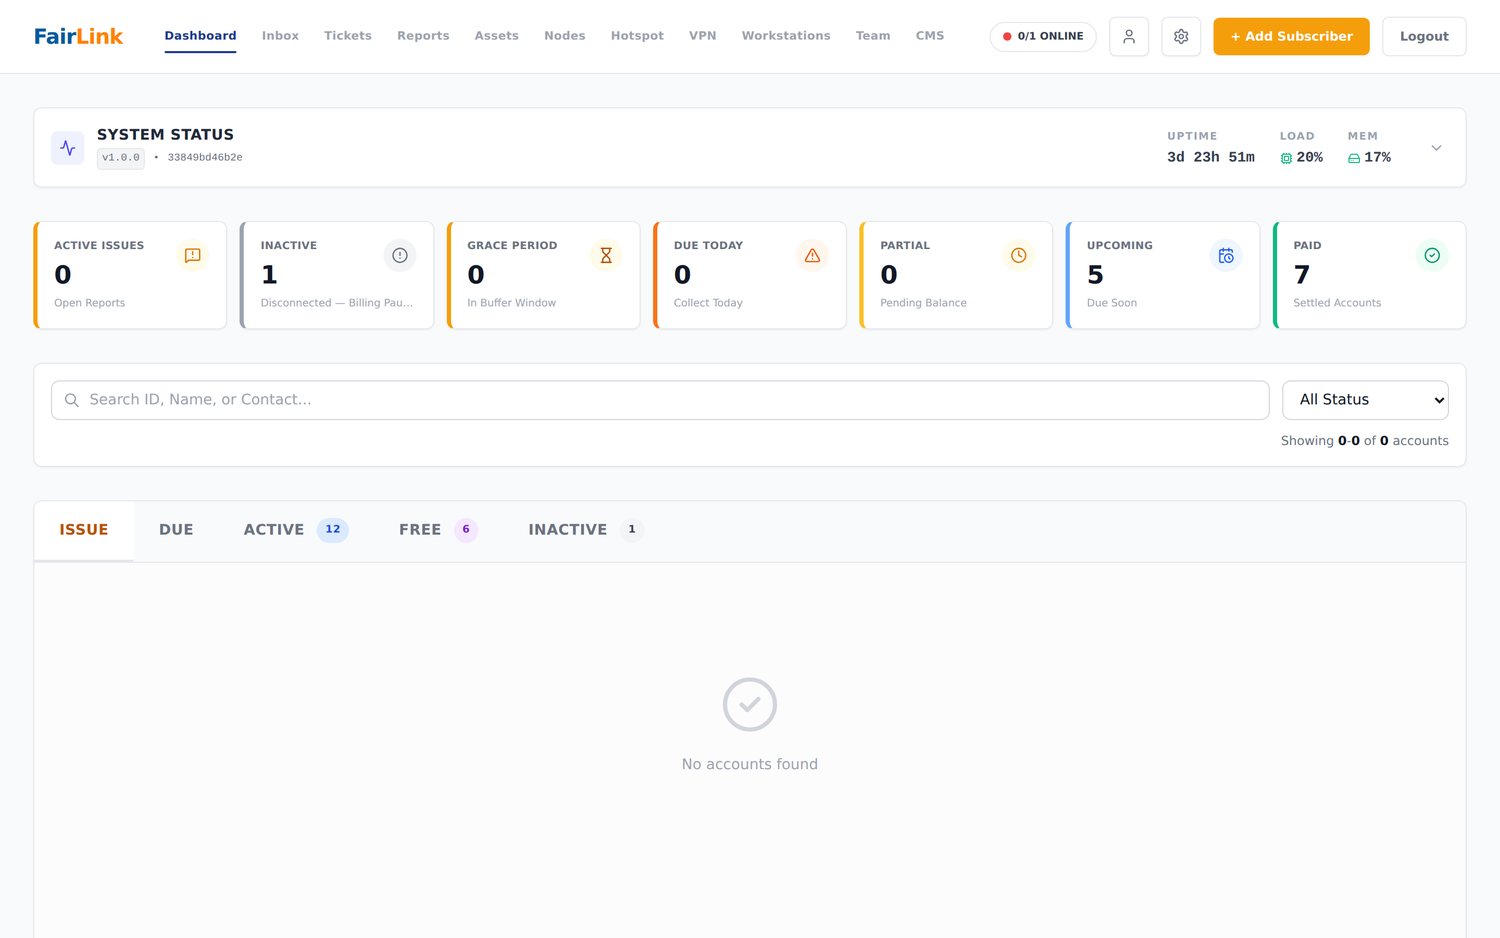Image resolution: width=1500 pixels, height=938 pixels.
Task: Click the Grace Period hourglass icon
Action: click(606, 256)
